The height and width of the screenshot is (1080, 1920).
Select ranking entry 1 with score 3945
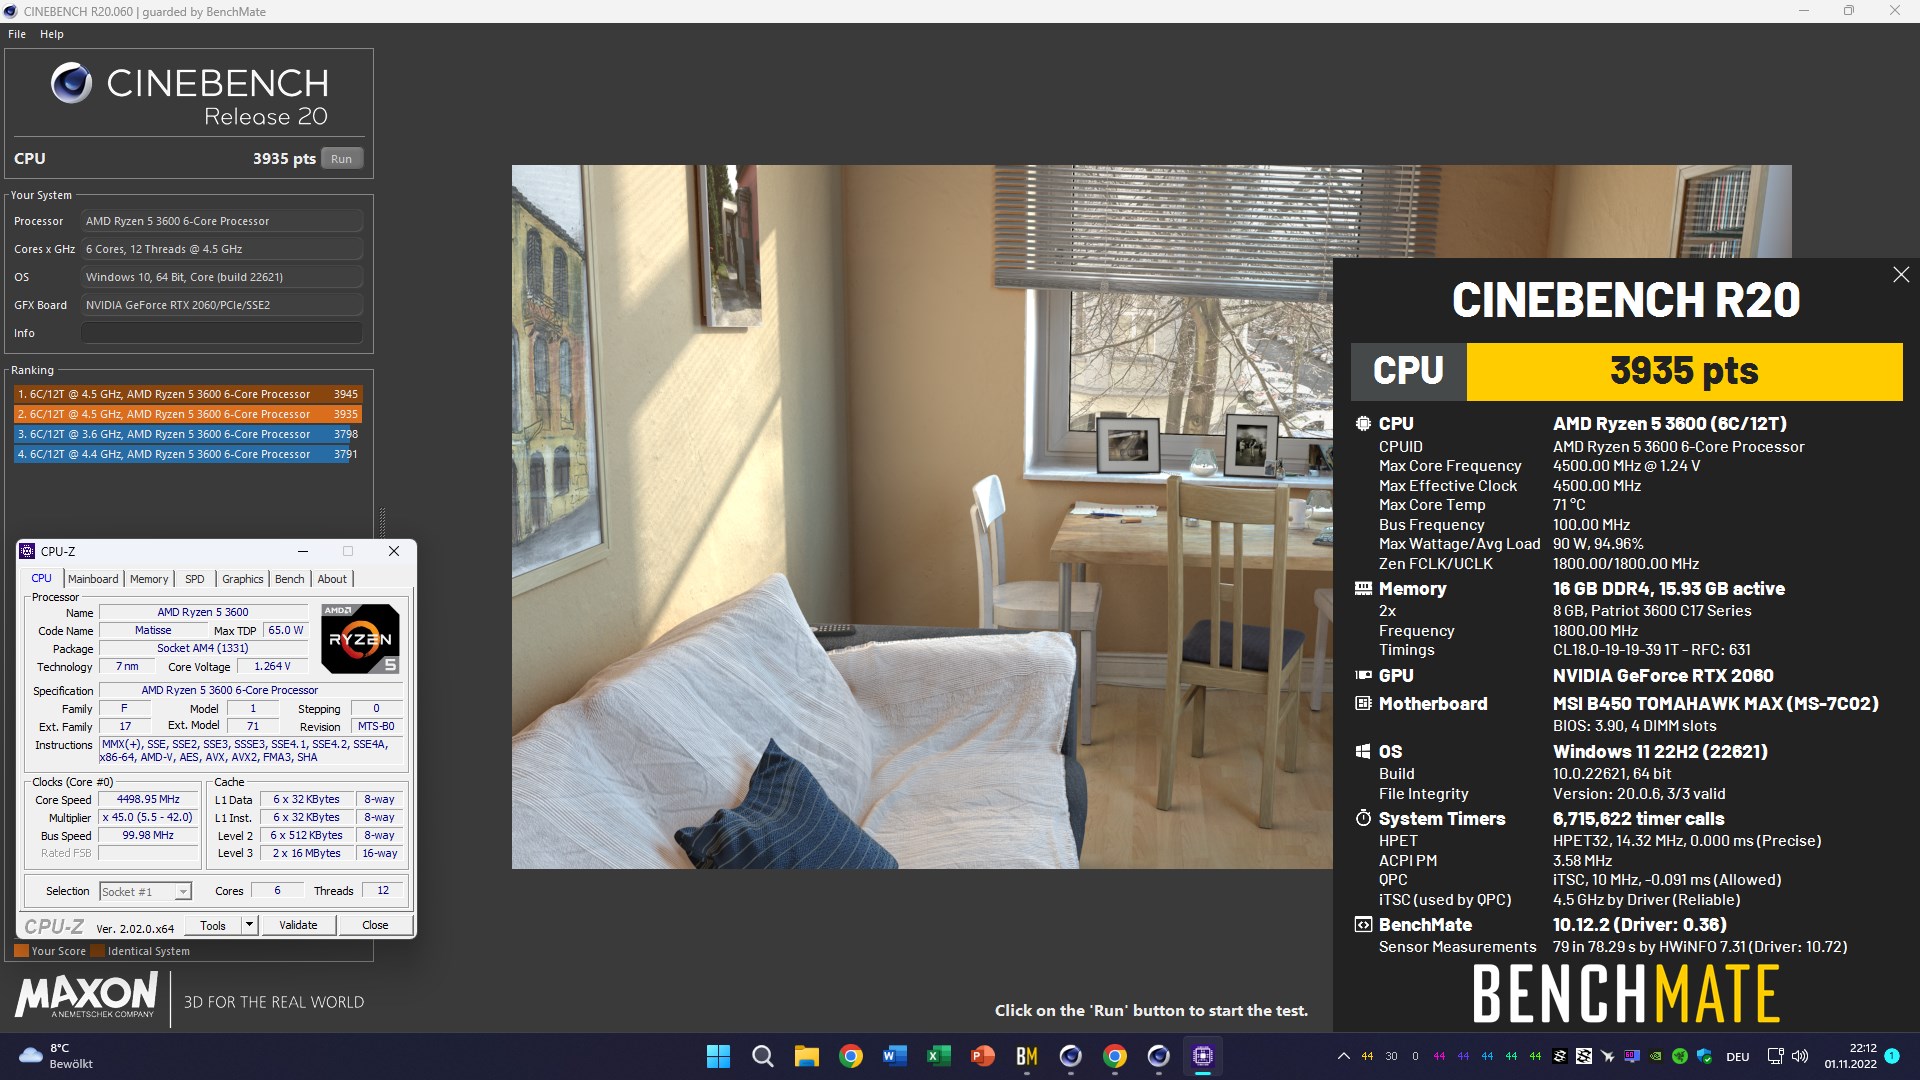[x=187, y=394]
